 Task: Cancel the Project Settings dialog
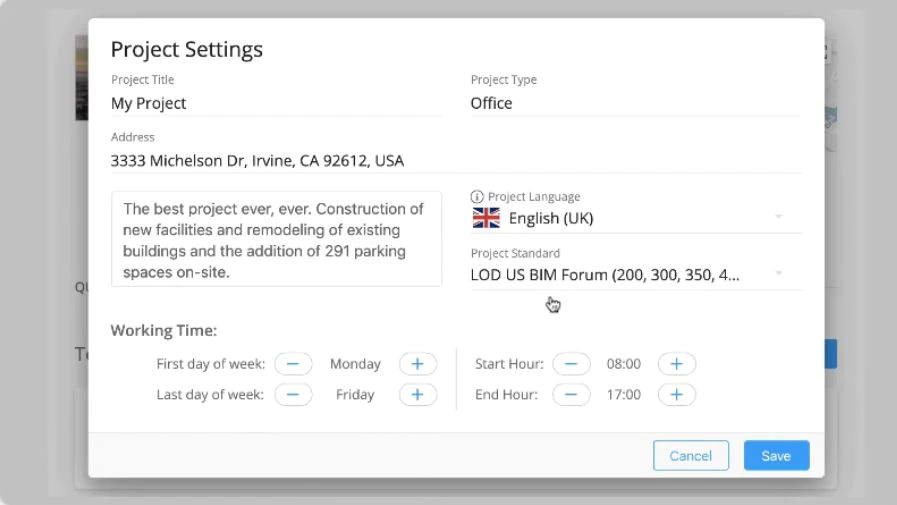[690, 456]
